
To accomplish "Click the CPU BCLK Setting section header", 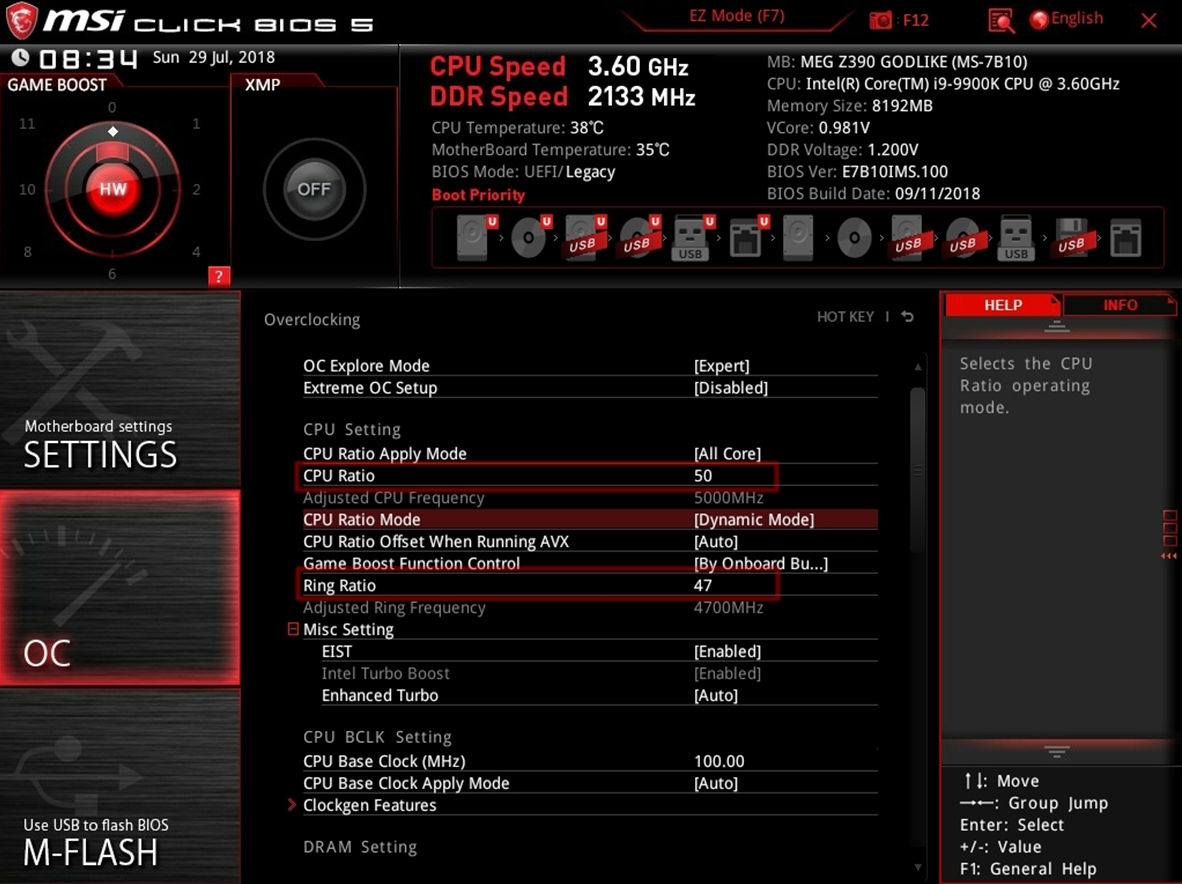I will tap(377, 737).
